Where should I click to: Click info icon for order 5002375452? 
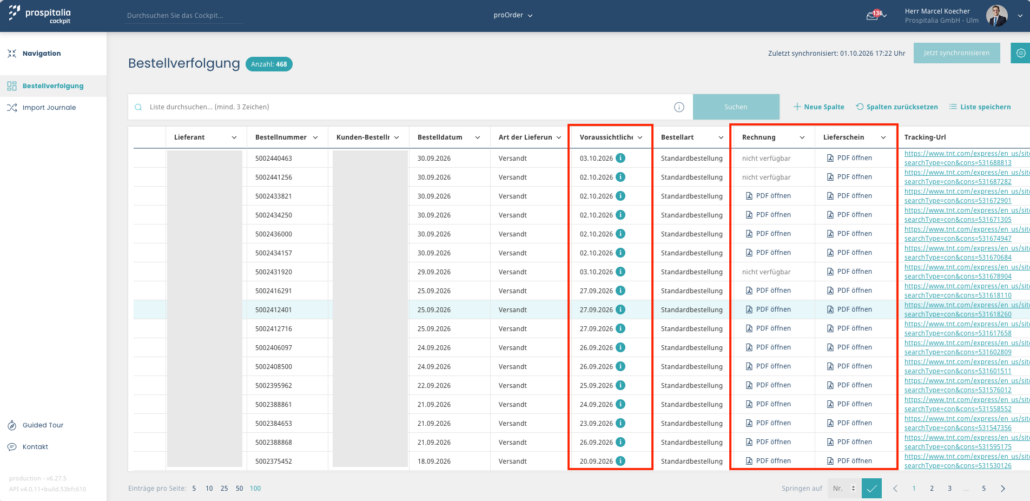pyautogui.click(x=621, y=462)
